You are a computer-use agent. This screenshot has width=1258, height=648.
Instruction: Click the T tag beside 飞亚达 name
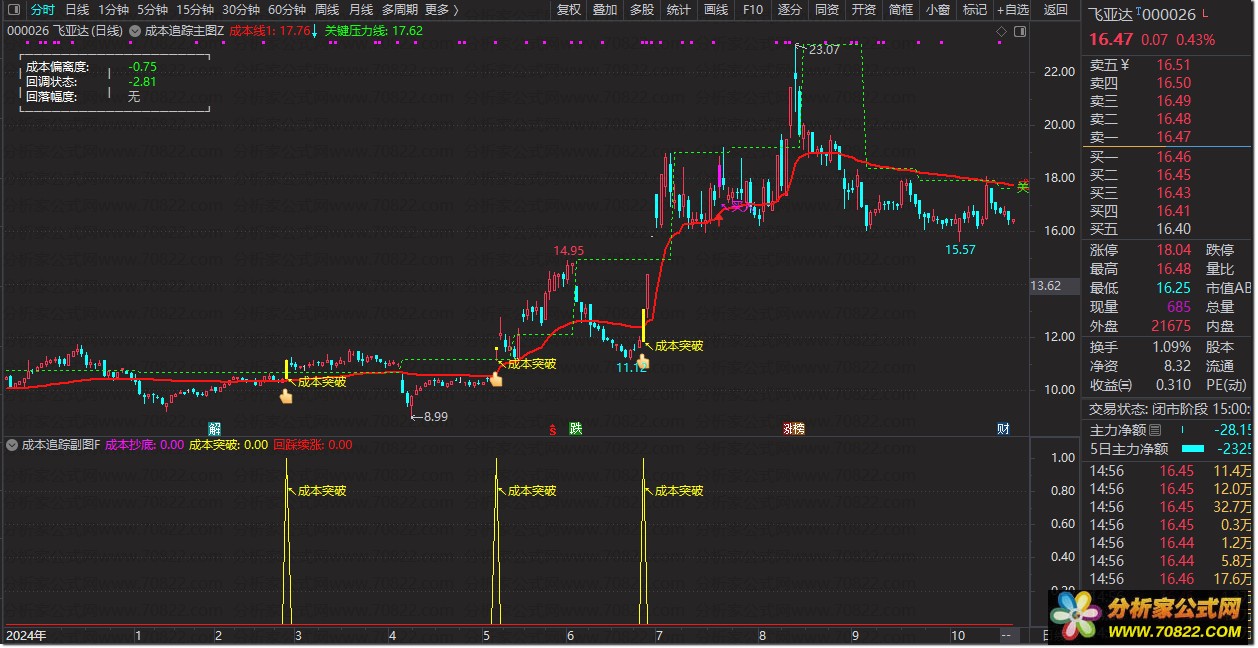click(x=1139, y=11)
